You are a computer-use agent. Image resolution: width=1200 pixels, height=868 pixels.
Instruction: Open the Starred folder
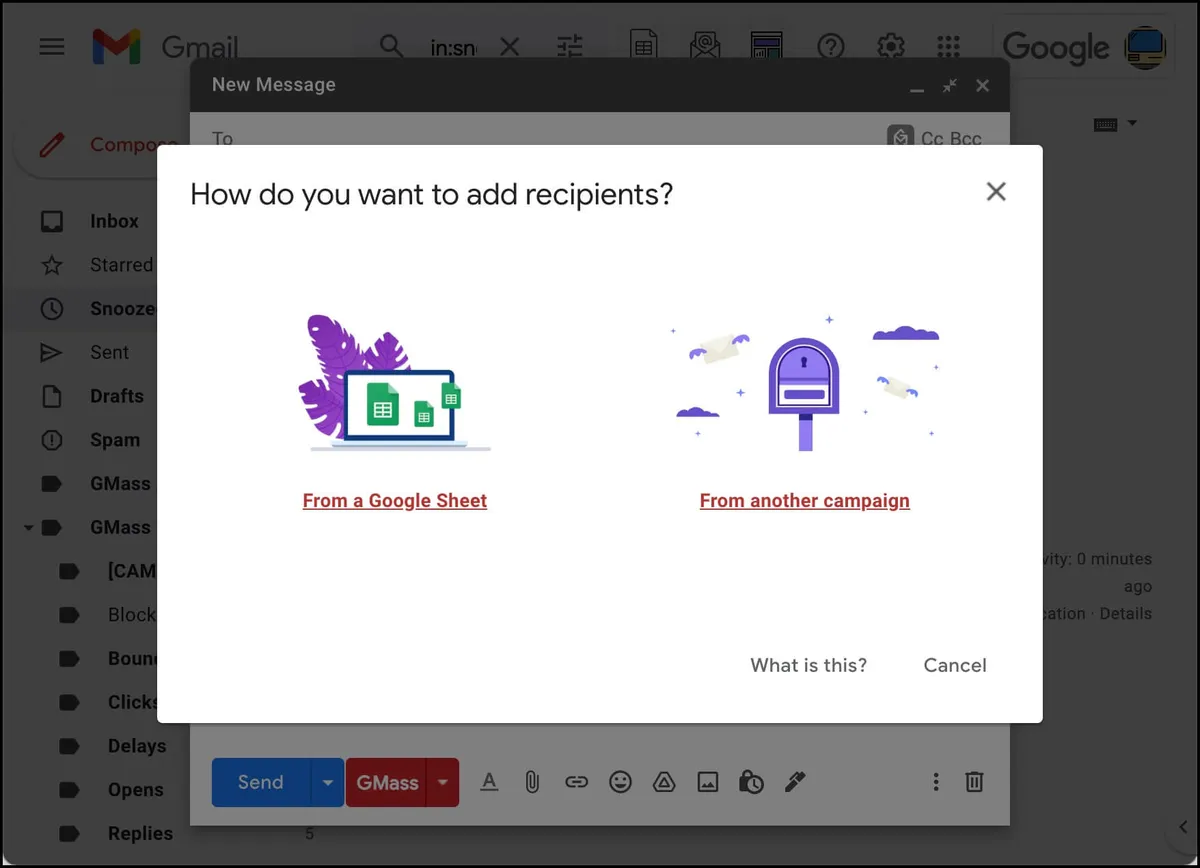[x=121, y=265]
